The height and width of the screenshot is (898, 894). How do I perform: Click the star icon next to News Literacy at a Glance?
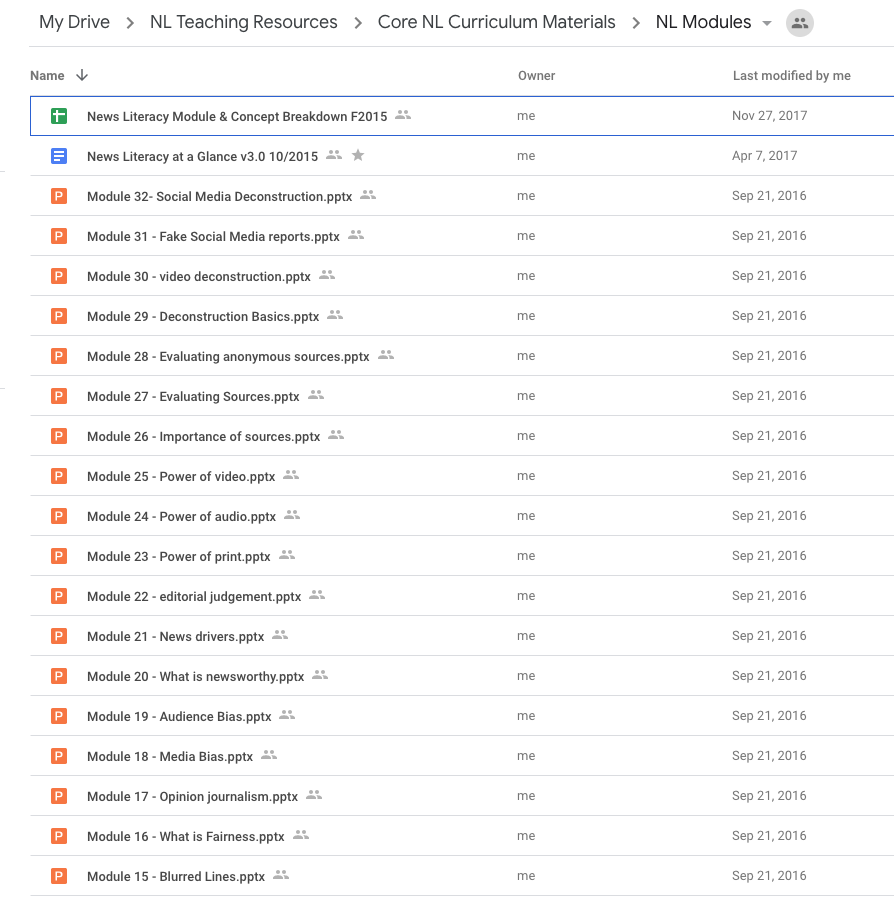[358, 155]
